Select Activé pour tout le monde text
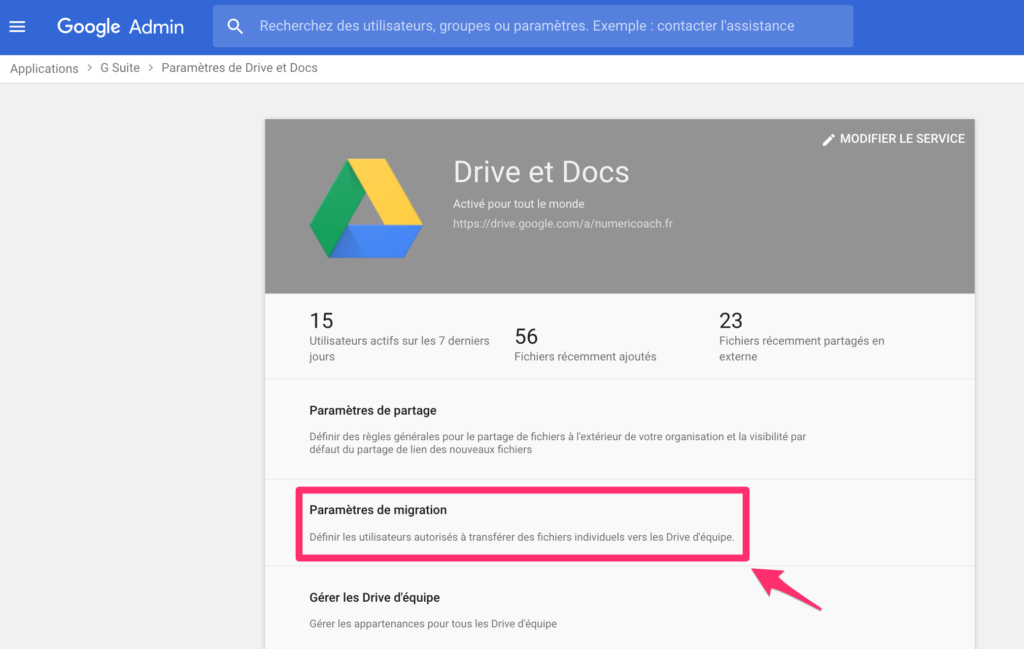The width and height of the screenshot is (1024, 649). pos(519,204)
